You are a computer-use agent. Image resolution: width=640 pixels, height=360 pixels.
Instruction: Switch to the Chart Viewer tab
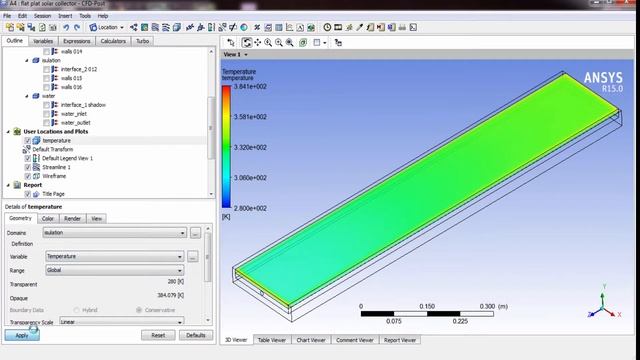click(x=311, y=340)
